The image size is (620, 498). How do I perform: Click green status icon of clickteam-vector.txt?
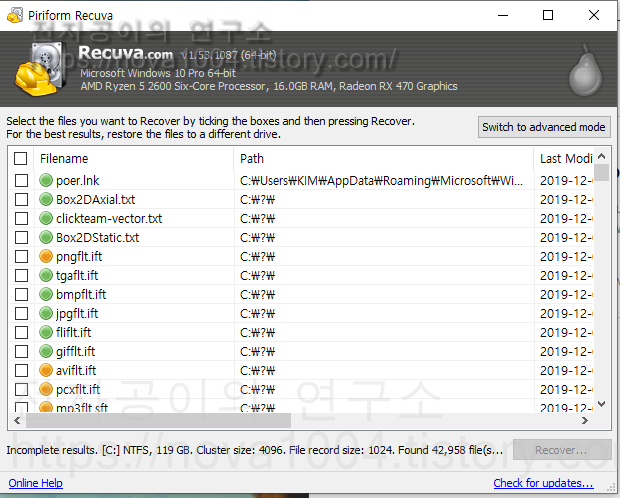(x=46, y=218)
